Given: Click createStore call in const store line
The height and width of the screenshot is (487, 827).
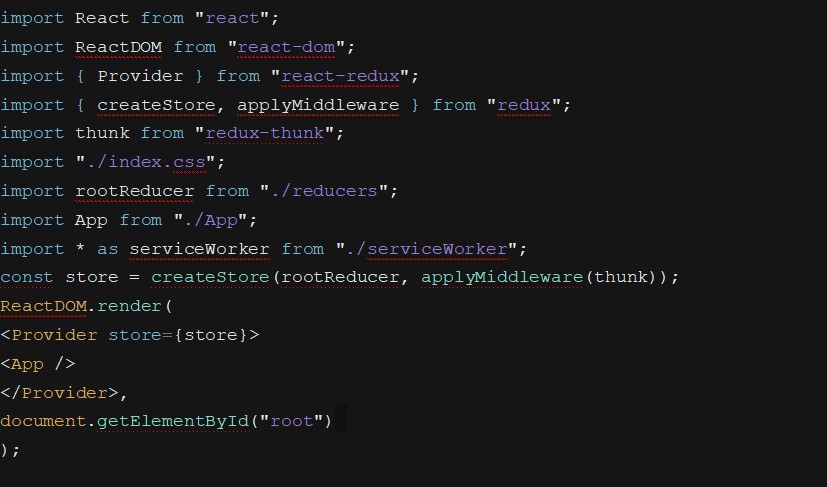Looking at the screenshot, I should pos(210,277).
